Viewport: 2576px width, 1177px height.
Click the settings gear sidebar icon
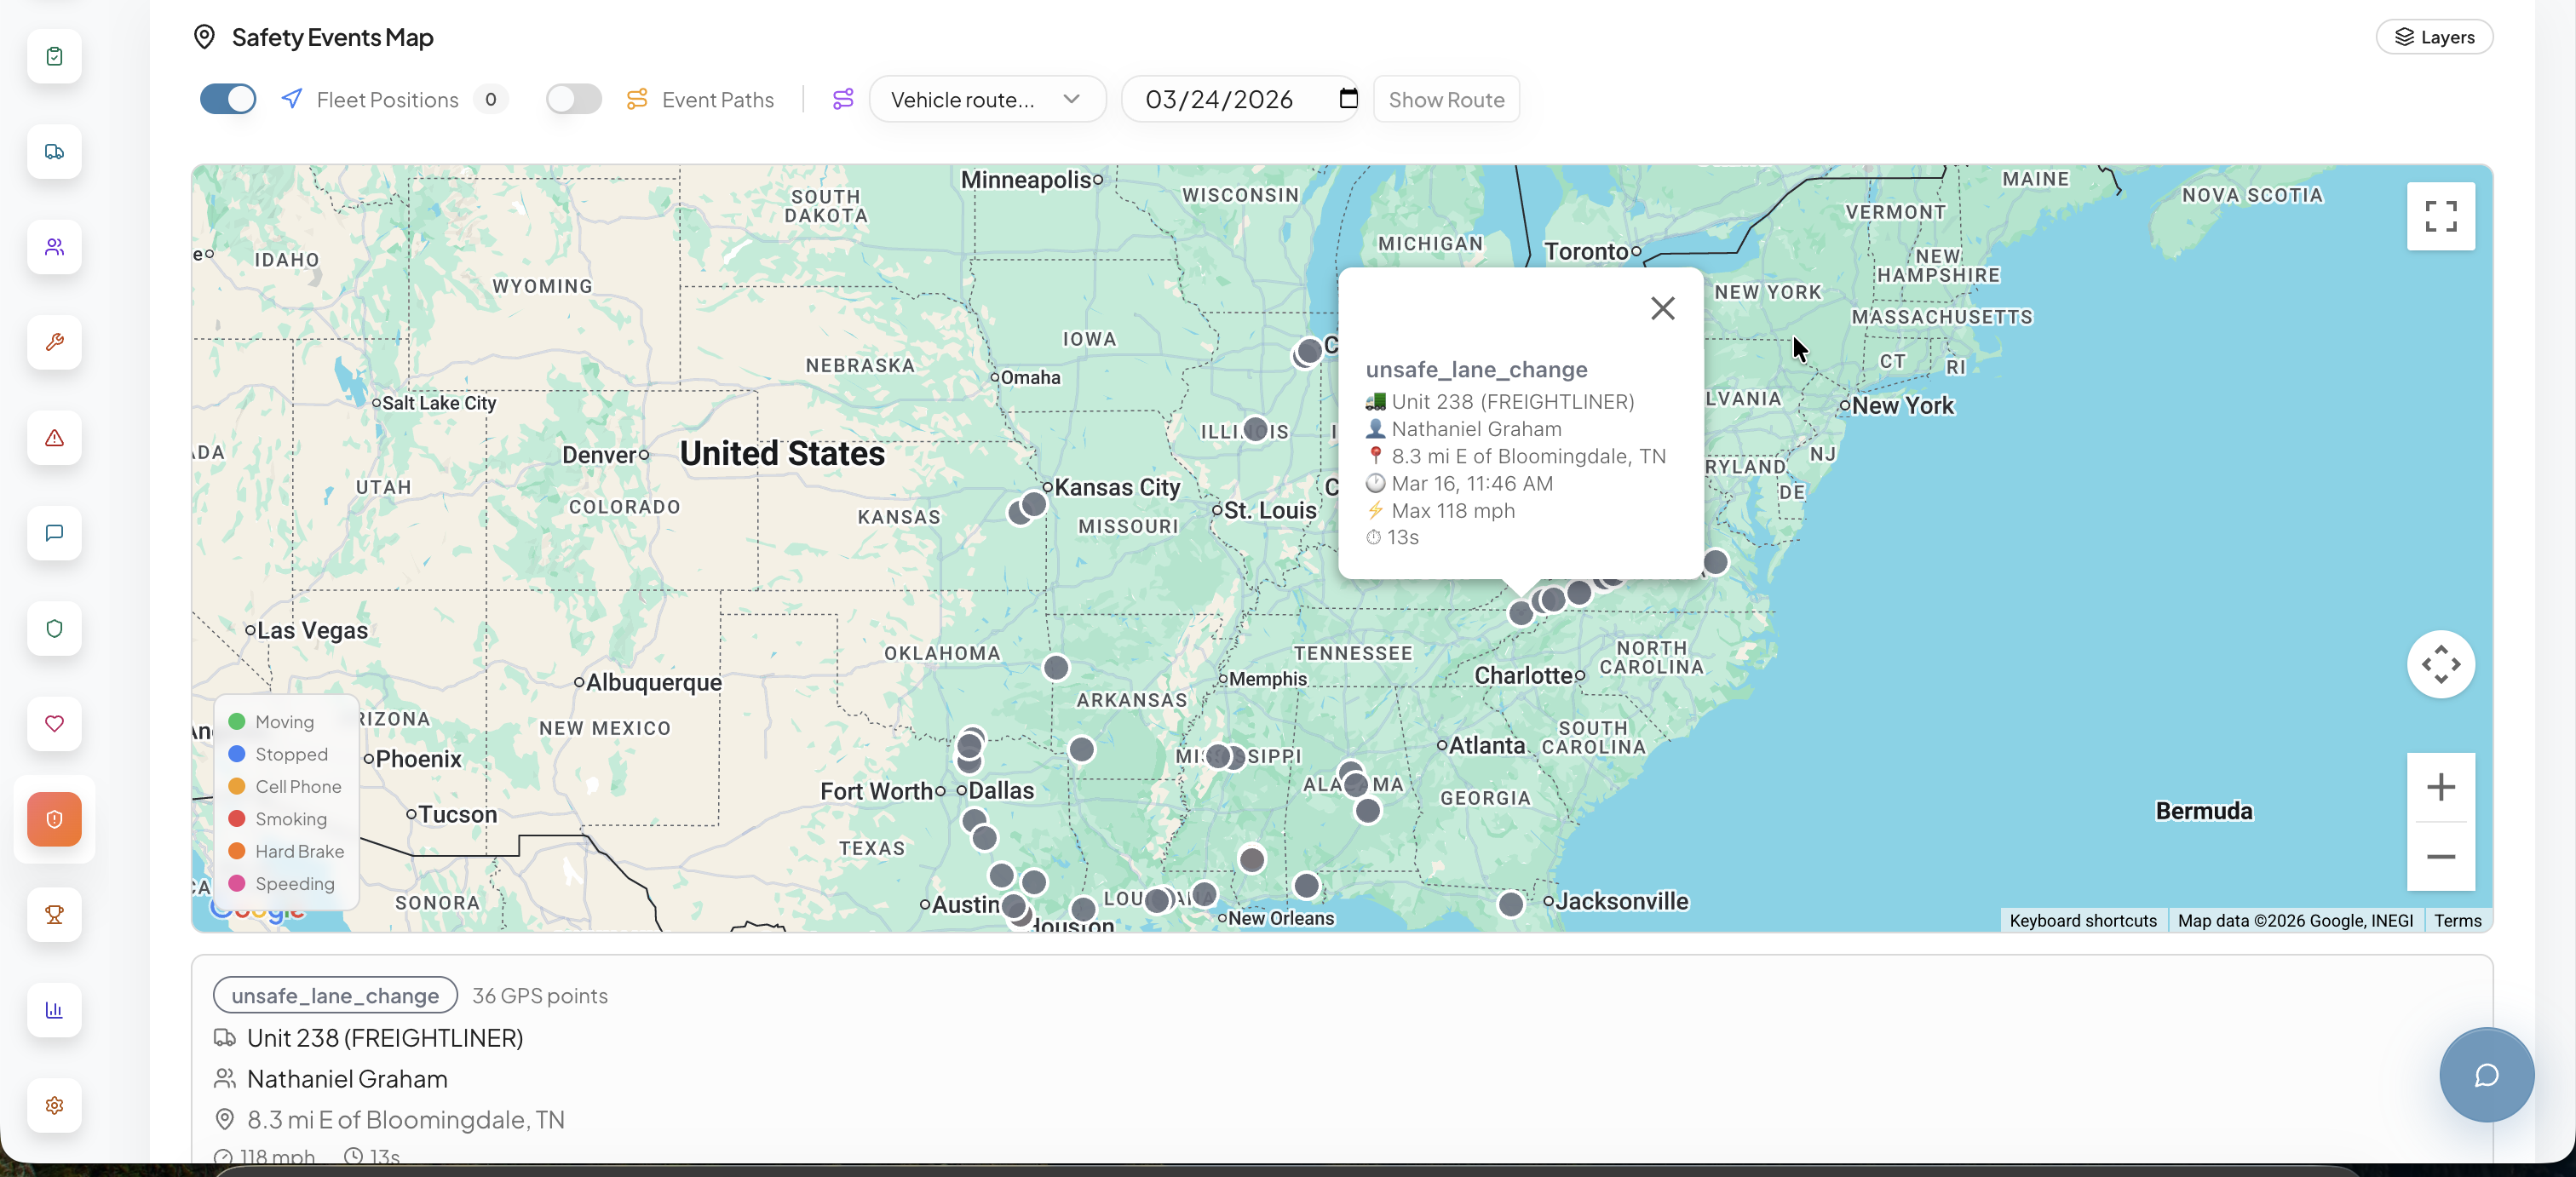[54, 1105]
